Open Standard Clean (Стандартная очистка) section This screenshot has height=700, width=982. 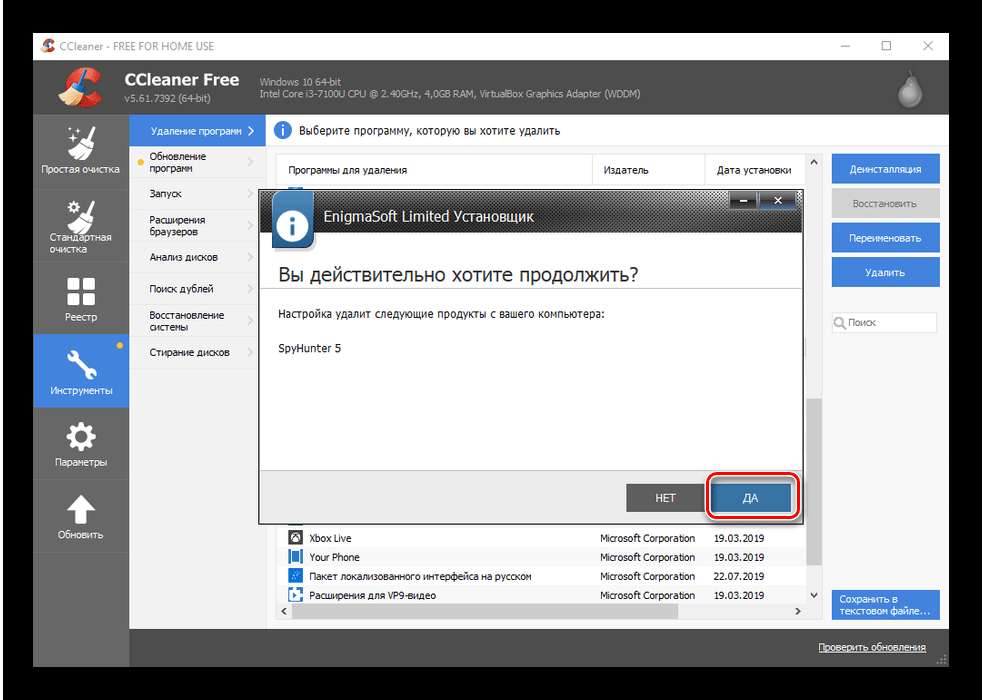point(81,226)
